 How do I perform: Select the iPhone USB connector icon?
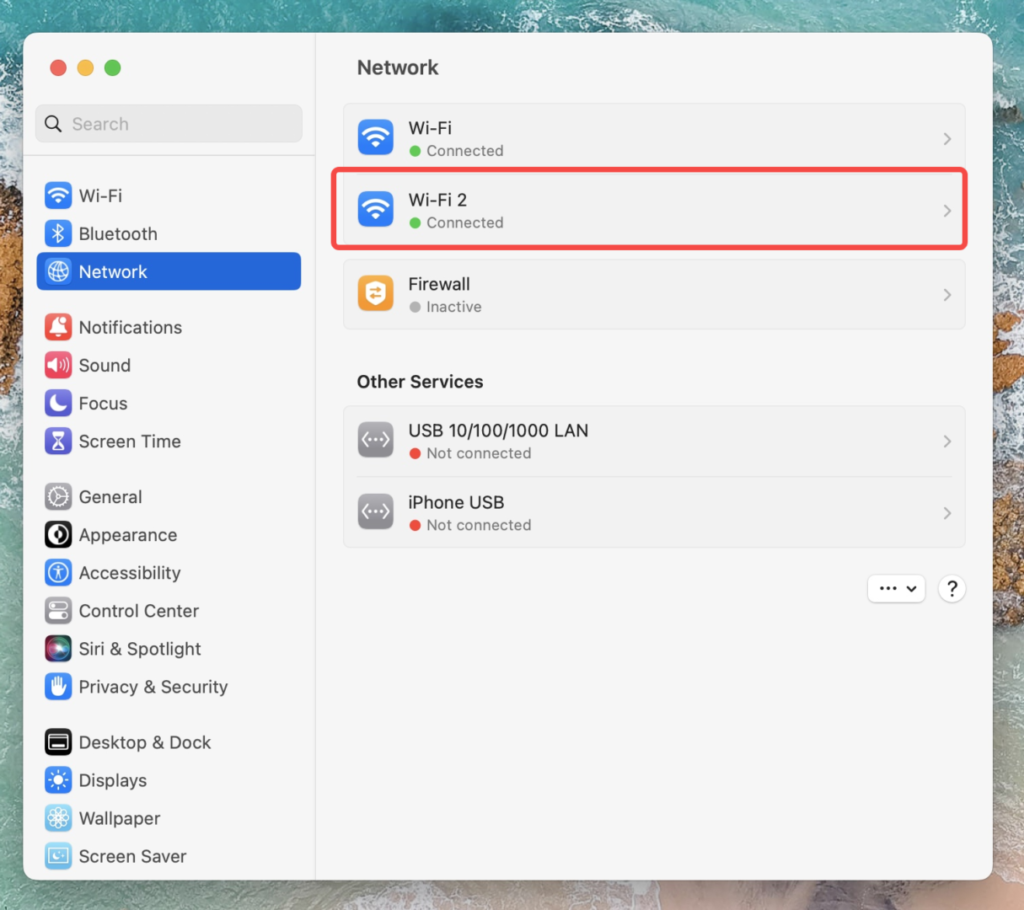tap(375, 512)
